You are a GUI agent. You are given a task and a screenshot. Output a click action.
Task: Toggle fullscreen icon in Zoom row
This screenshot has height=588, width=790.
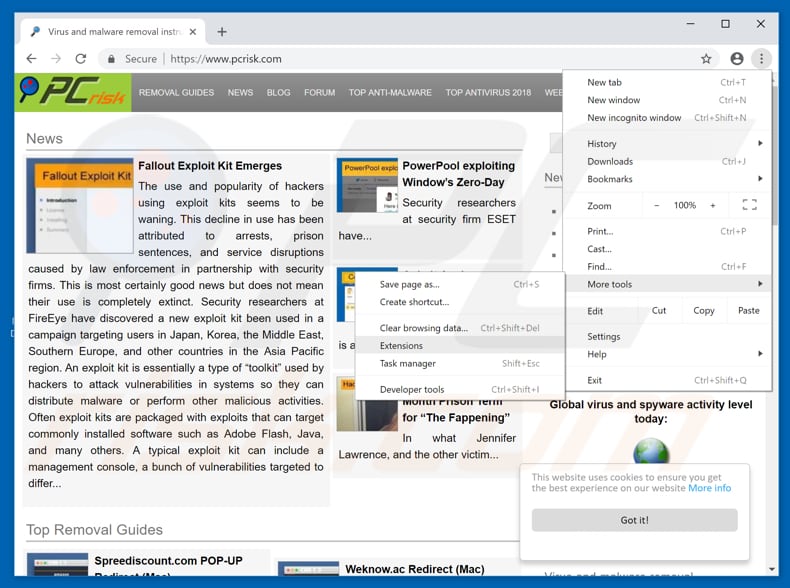click(749, 205)
